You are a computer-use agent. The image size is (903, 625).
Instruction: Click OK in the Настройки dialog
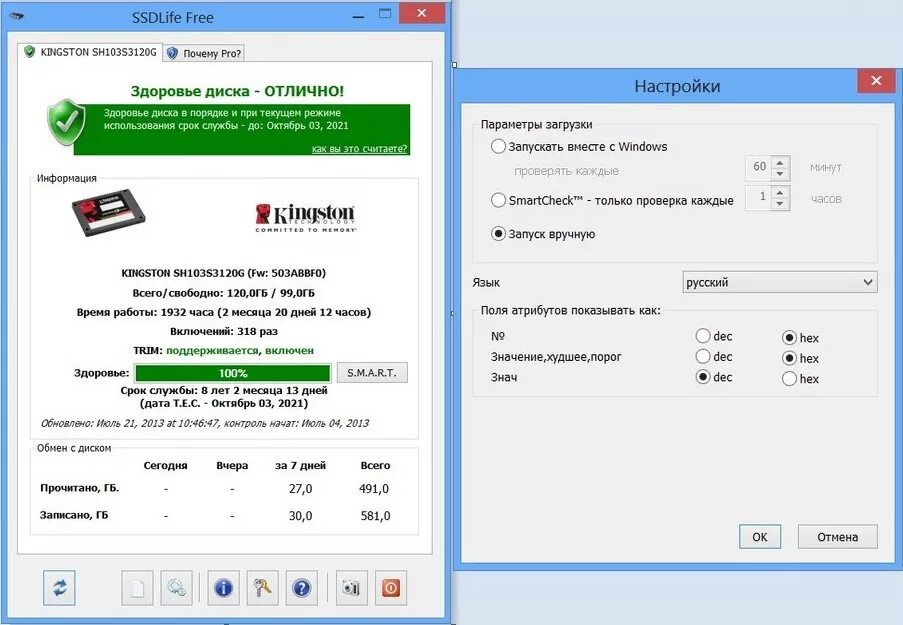coord(760,537)
